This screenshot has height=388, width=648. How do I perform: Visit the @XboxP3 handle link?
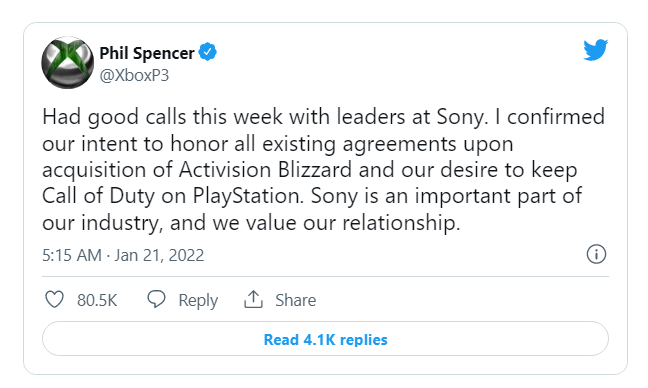[134, 75]
